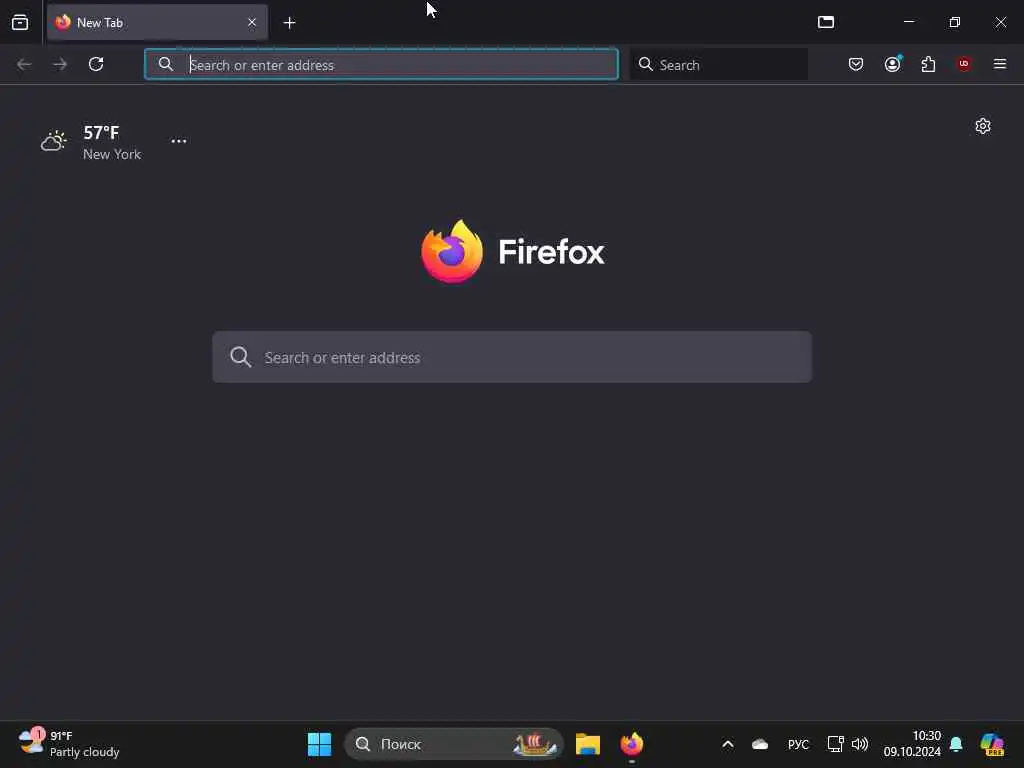
Task: Open File Explorer from taskbar
Action: [x=588, y=744]
